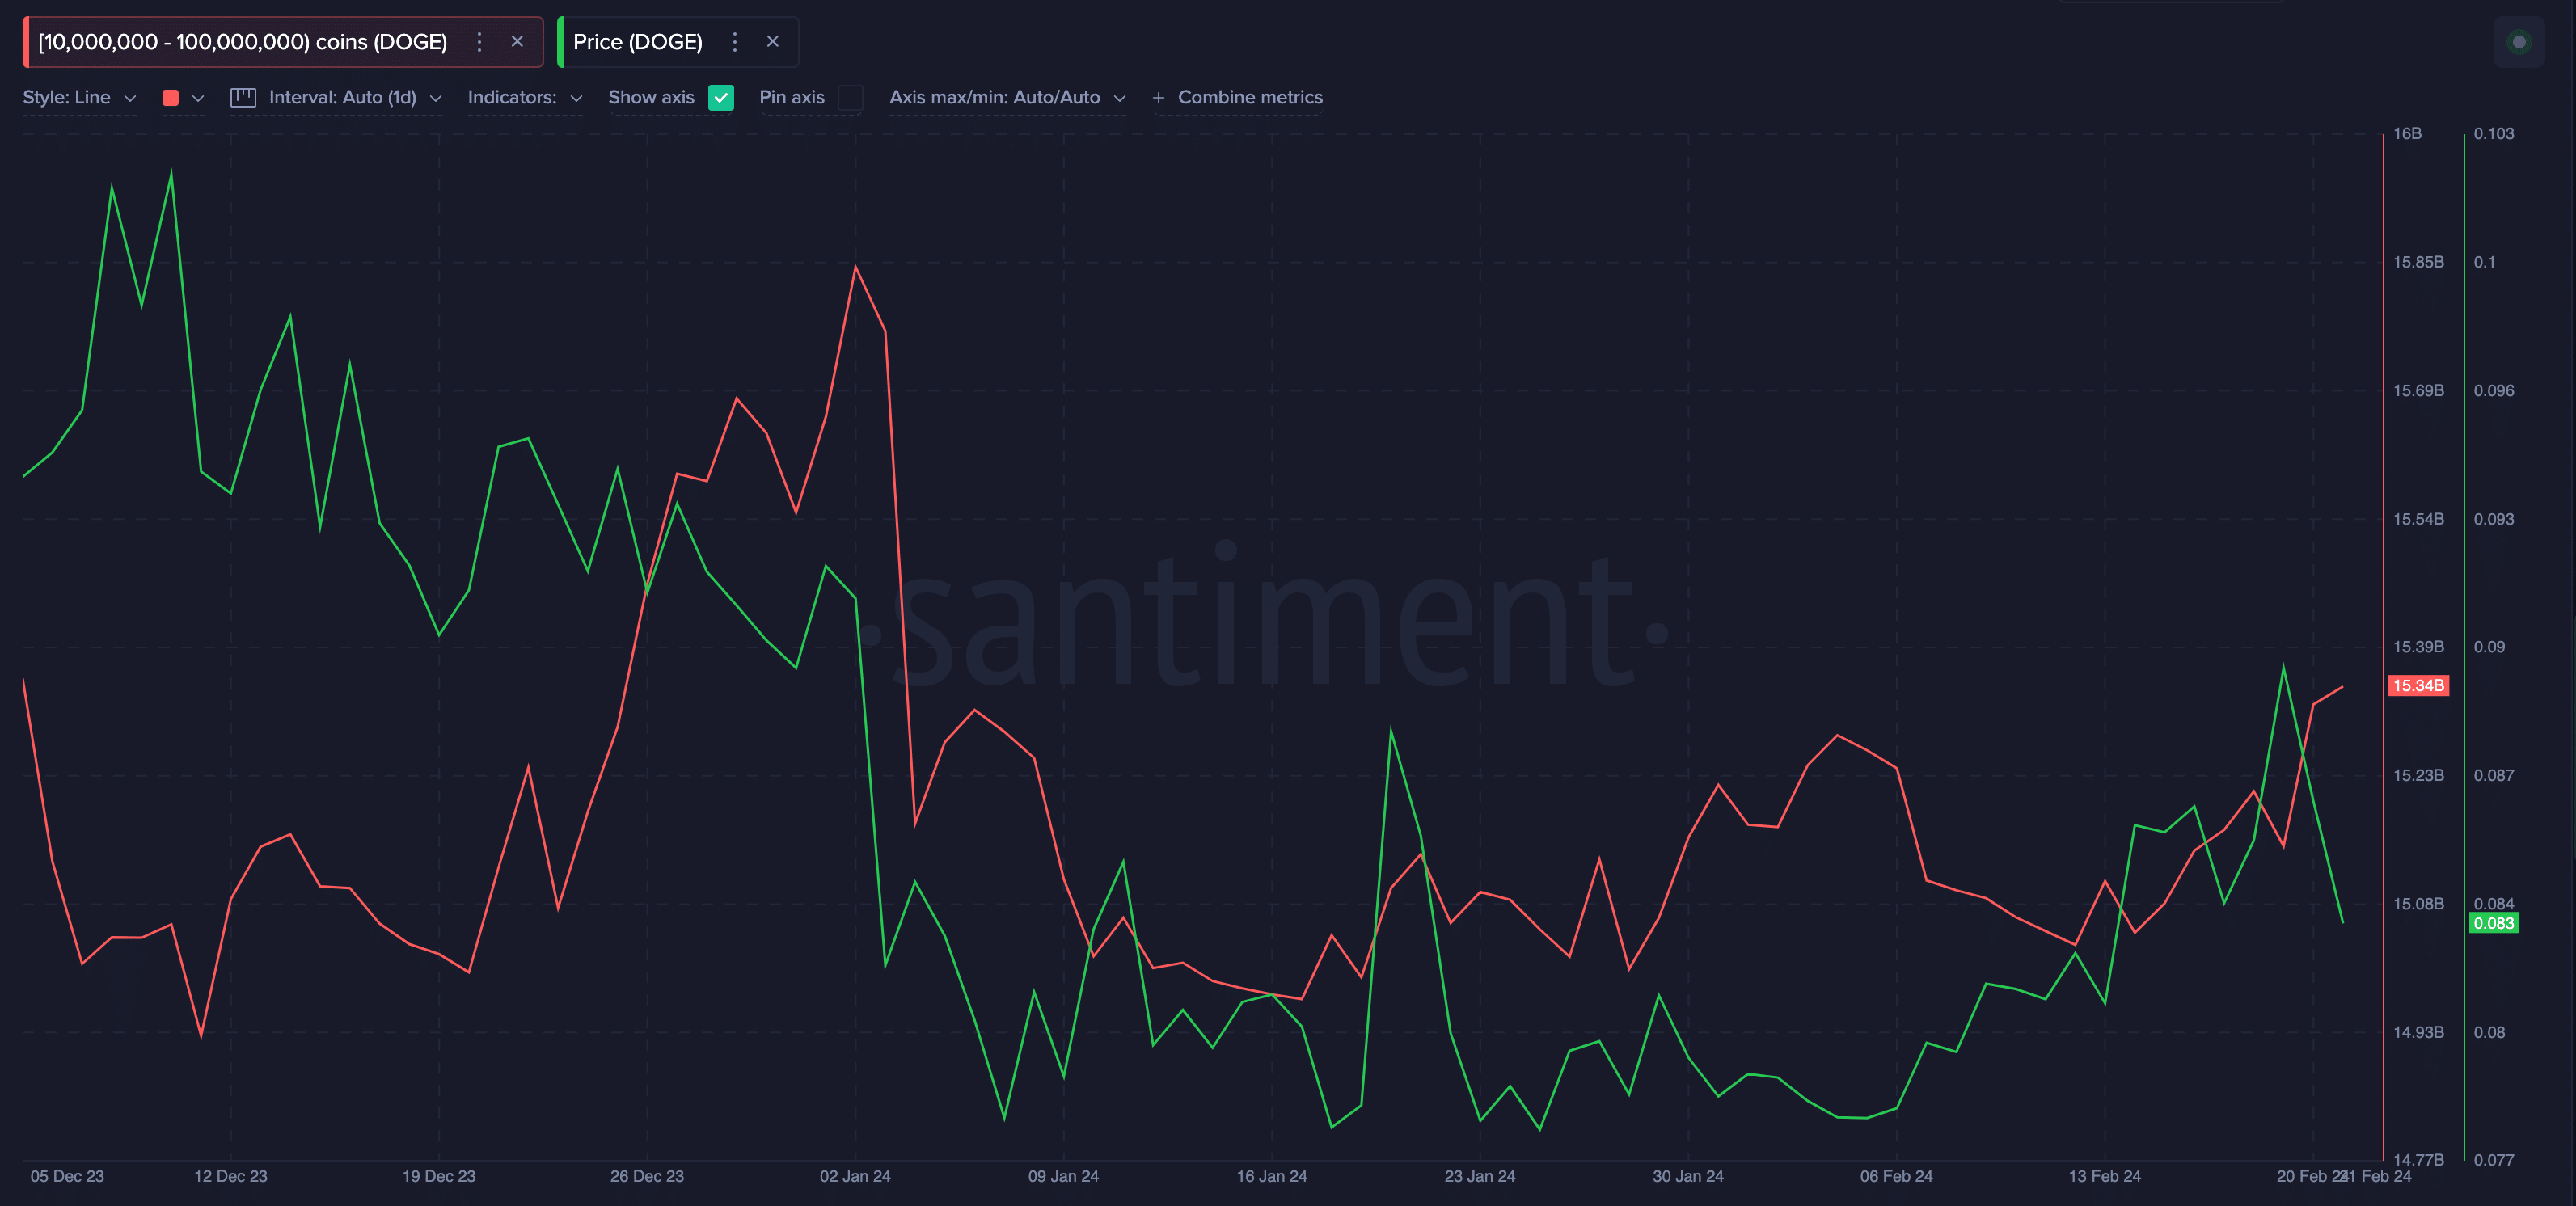Click the 0.083 current price label
The height and width of the screenshot is (1206, 2576).
[x=2493, y=923]
